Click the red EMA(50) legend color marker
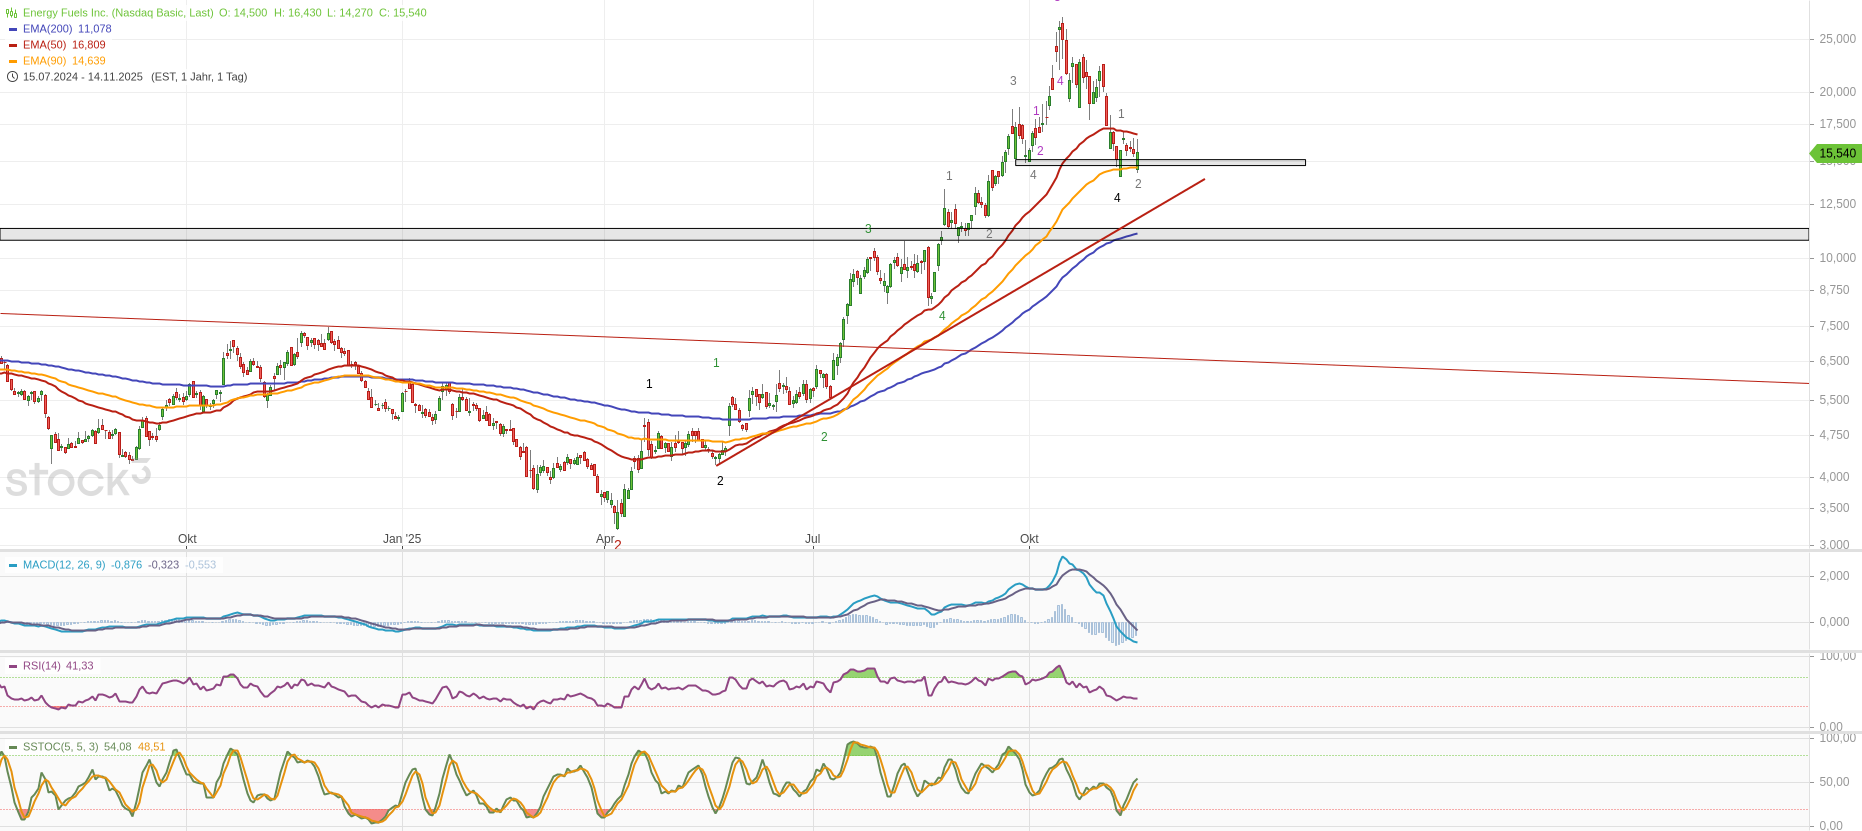This screenshot has height=831, width=1862. coord(13,45)
